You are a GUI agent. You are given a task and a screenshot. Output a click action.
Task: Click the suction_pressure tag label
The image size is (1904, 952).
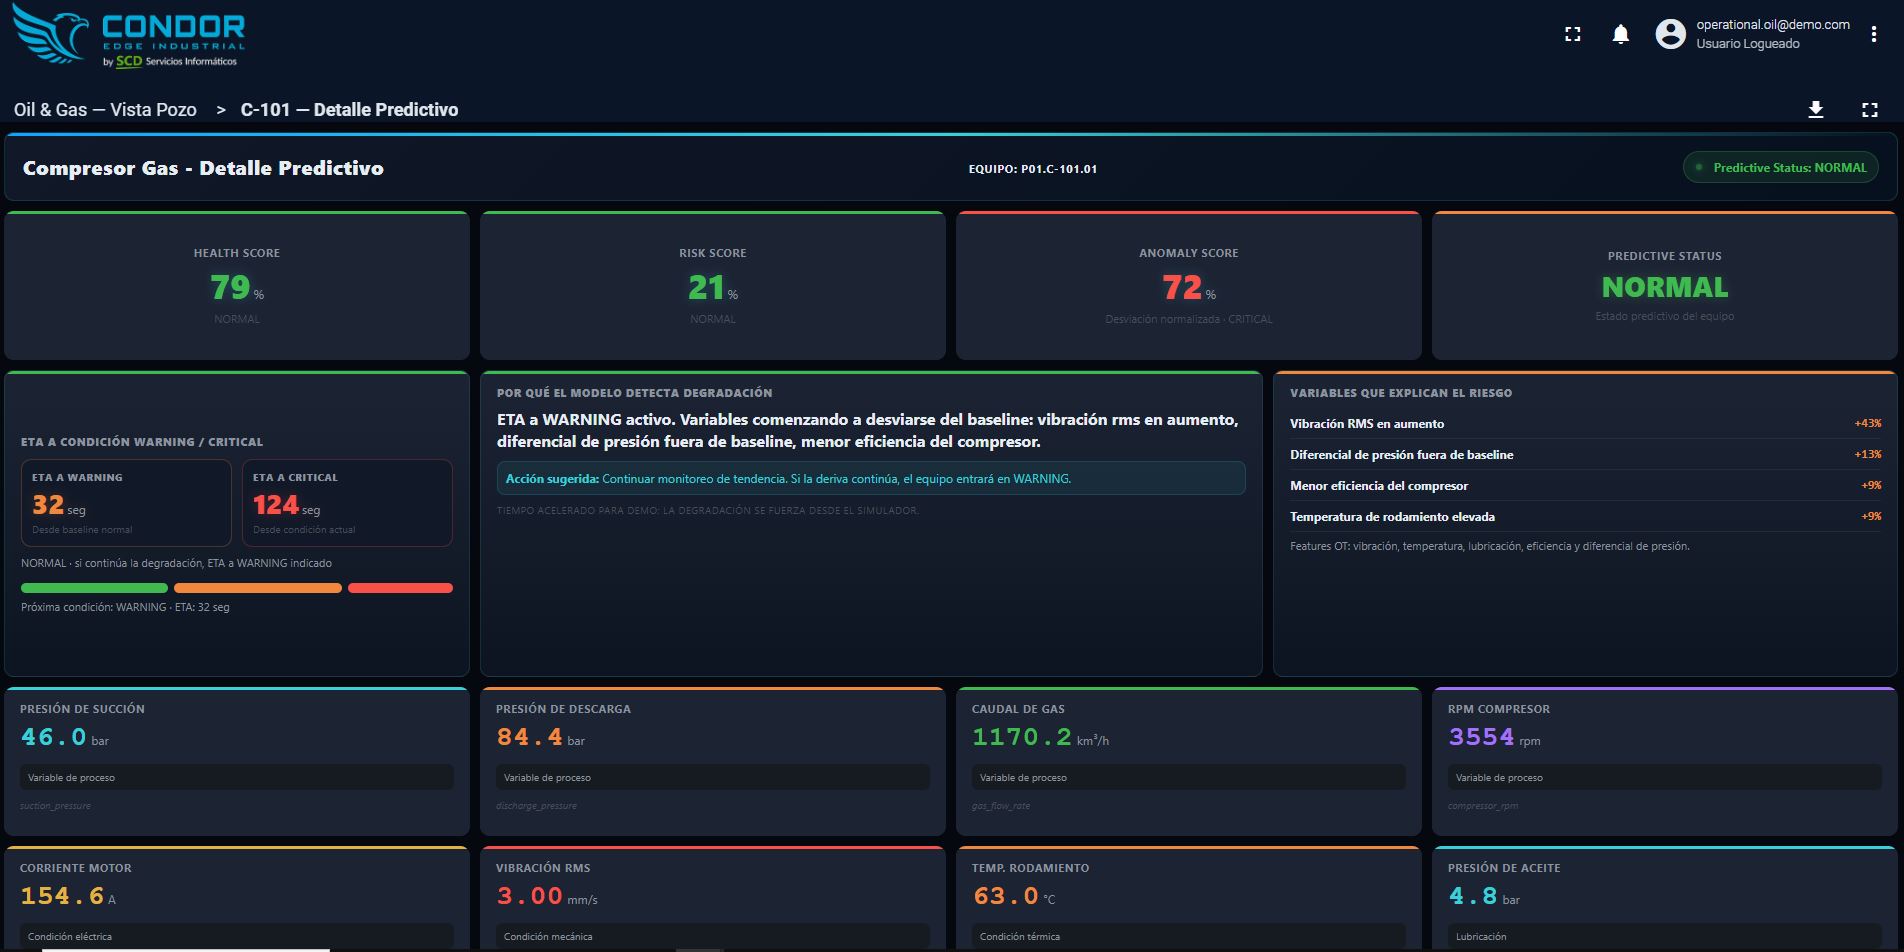click(55, 806)
